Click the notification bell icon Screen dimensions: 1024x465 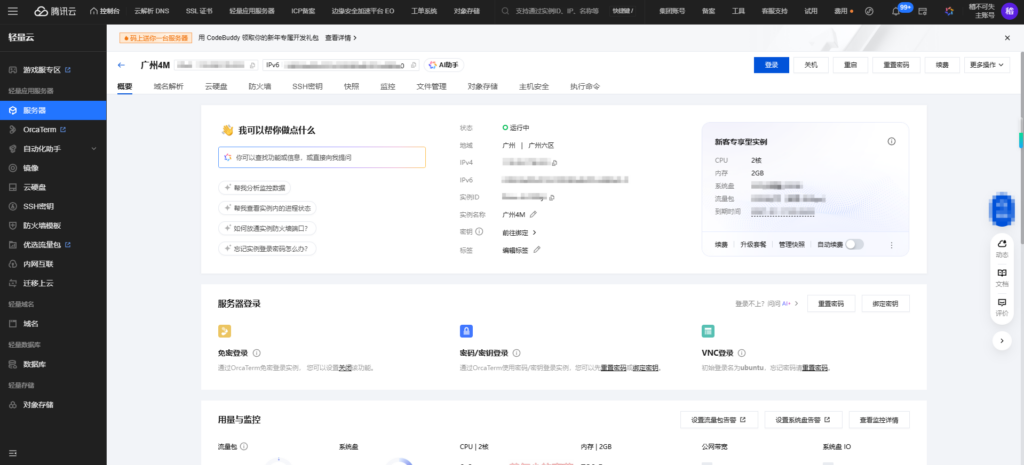coord(893,11)
